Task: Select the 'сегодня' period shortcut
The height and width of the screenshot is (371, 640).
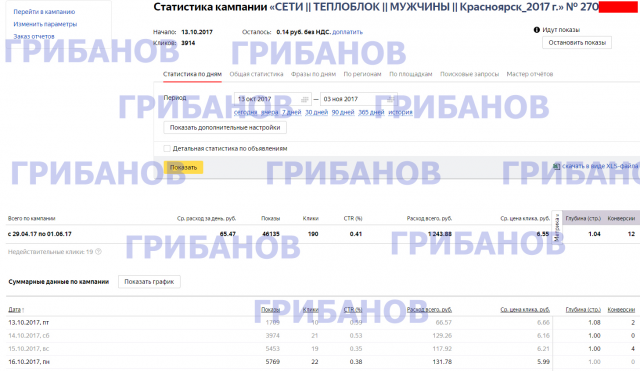Action: coord(245,112)
